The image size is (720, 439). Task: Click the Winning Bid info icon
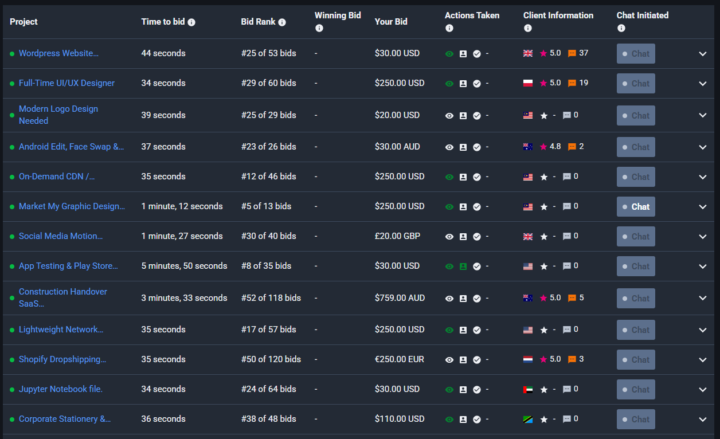pos(319,28)
